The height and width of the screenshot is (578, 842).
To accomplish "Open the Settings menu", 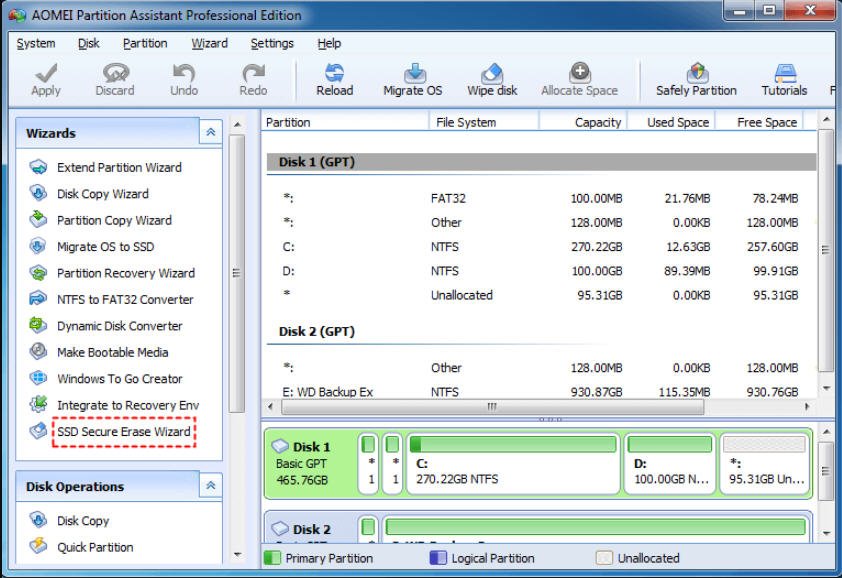I will [272, 44].
